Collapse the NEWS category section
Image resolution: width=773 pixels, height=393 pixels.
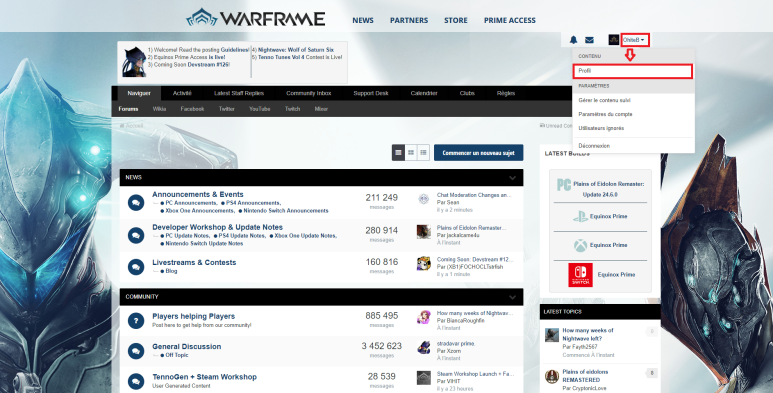512,178
